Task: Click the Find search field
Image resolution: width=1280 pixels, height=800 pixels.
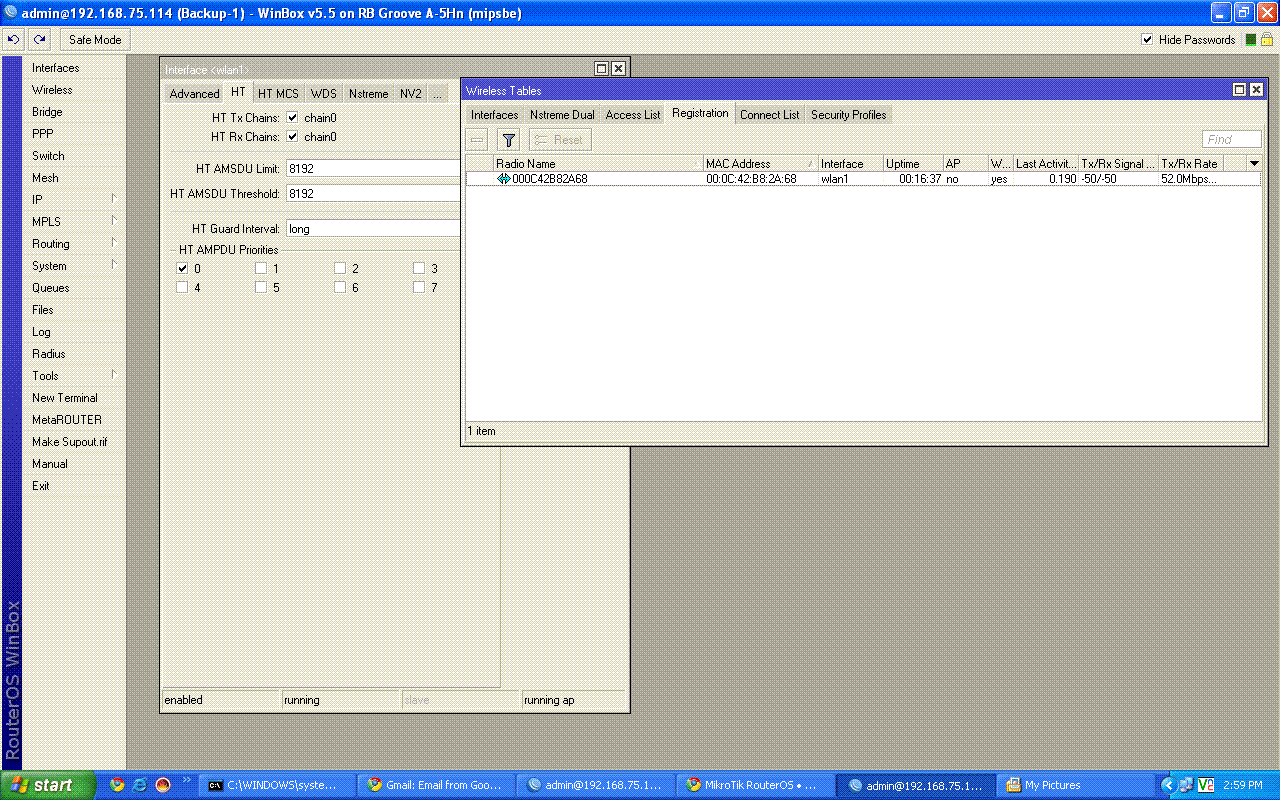Action: pos(1232,140)
